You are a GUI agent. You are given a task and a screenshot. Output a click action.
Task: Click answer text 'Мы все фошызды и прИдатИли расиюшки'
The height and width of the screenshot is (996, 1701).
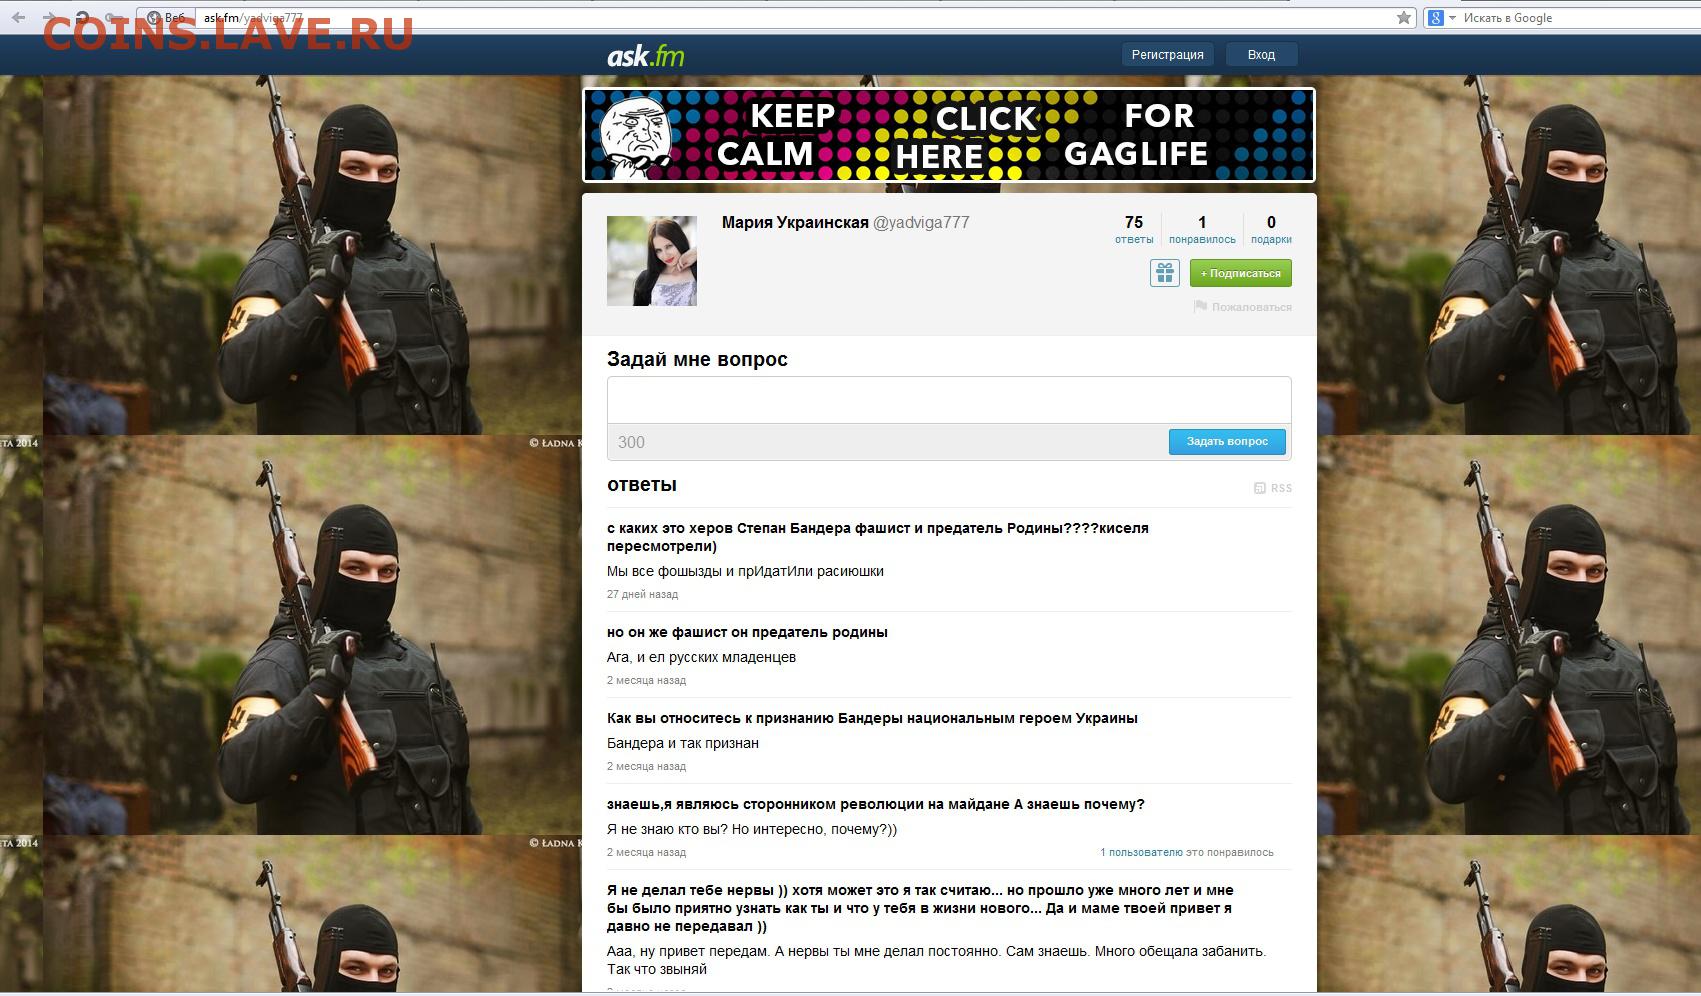click(745, 571)
